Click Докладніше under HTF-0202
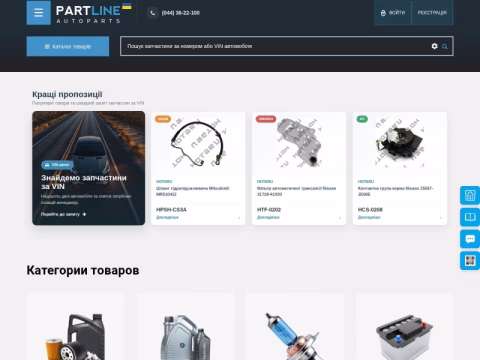Image resolution: width=480 pixels, height=360 pixels. (268, 217)
